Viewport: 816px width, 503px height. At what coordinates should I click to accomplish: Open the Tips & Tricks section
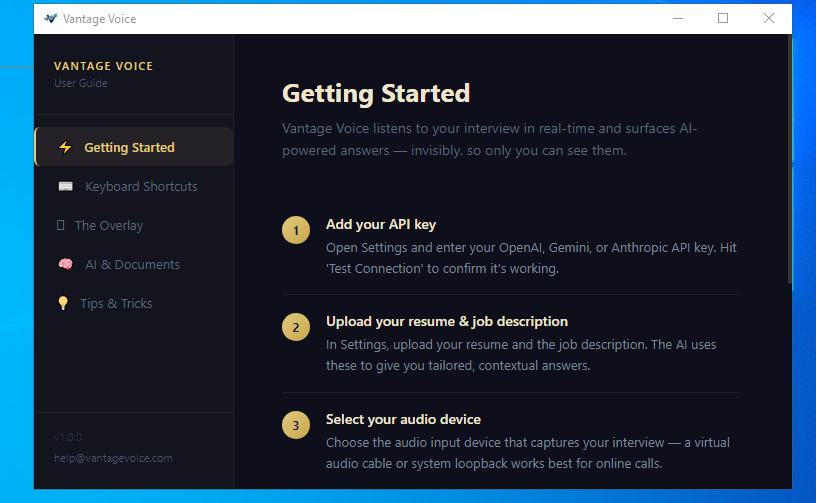[134, 303]
